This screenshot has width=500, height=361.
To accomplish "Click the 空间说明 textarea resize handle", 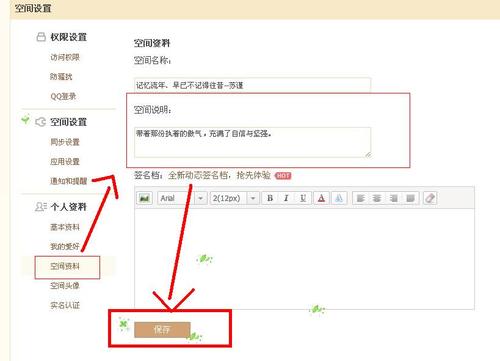I will pos(368,154).
